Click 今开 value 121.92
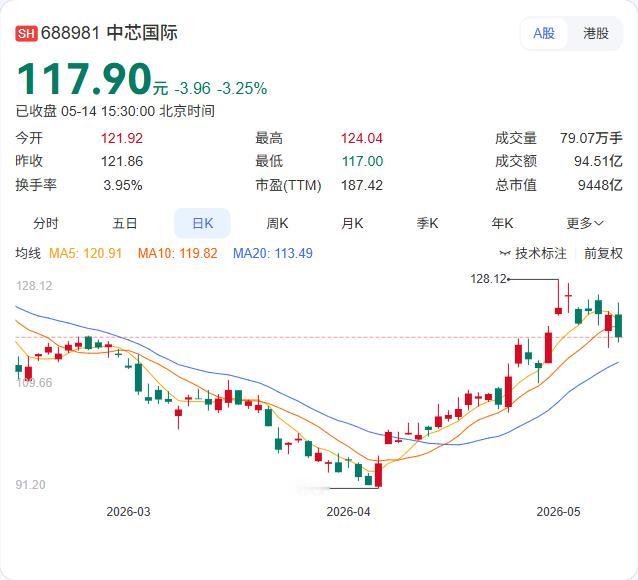This screenshot has width=638, height=580. click(x=122, y=138)
